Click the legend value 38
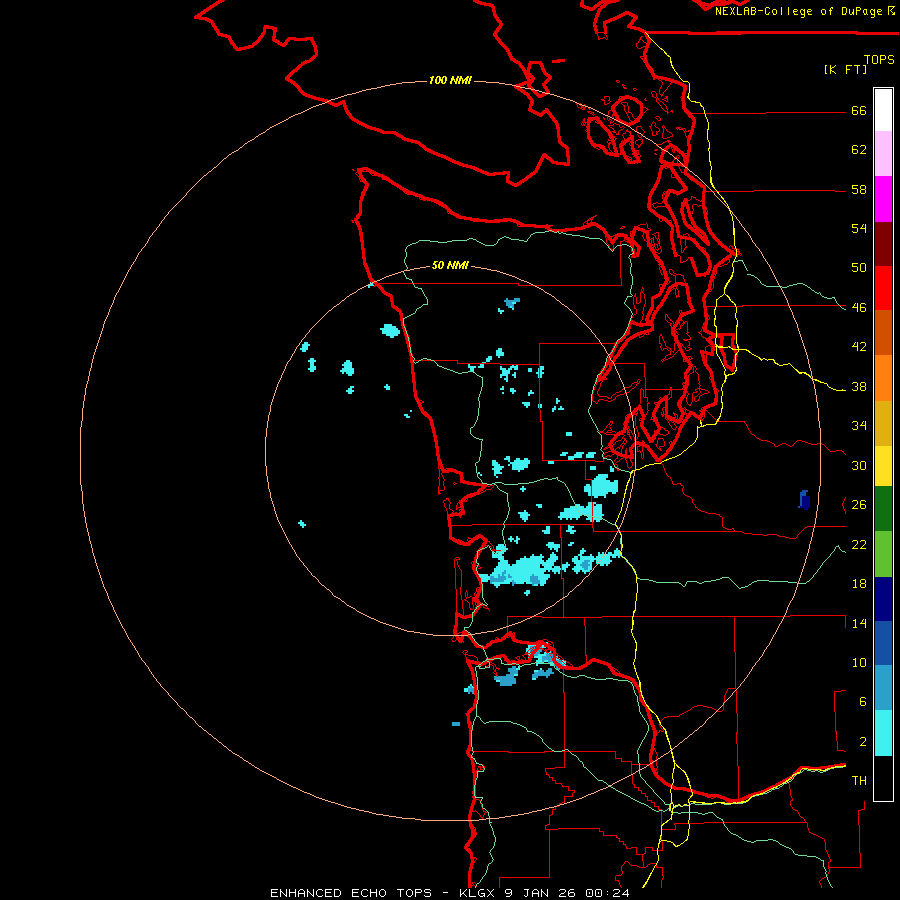This screenshot has height=900, width=900. 859,386
